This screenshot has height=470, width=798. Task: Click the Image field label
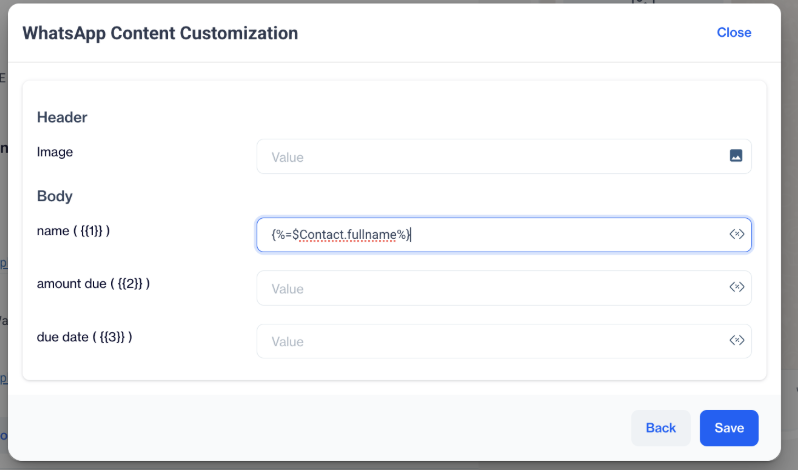tap(55, 152)
